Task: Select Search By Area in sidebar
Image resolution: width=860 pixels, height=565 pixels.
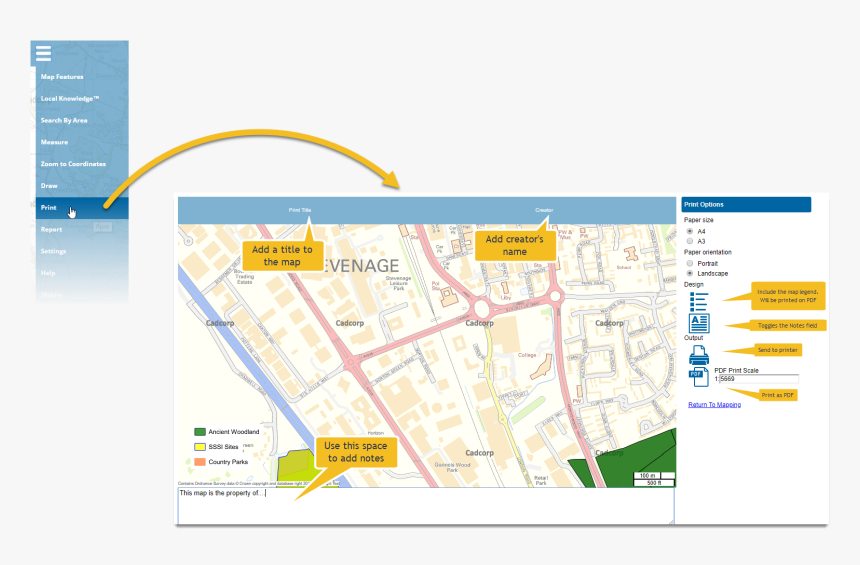Action: click(64, 120)
